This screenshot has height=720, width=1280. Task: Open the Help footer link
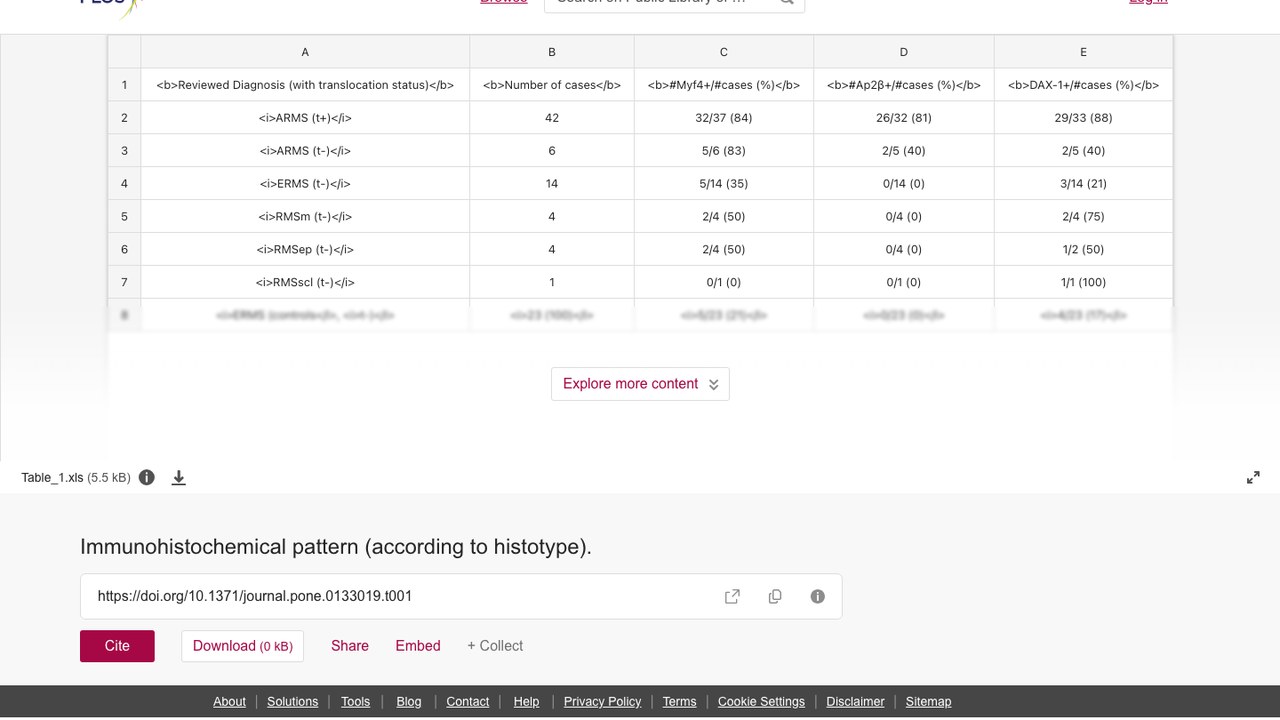[x=527, y=702]
